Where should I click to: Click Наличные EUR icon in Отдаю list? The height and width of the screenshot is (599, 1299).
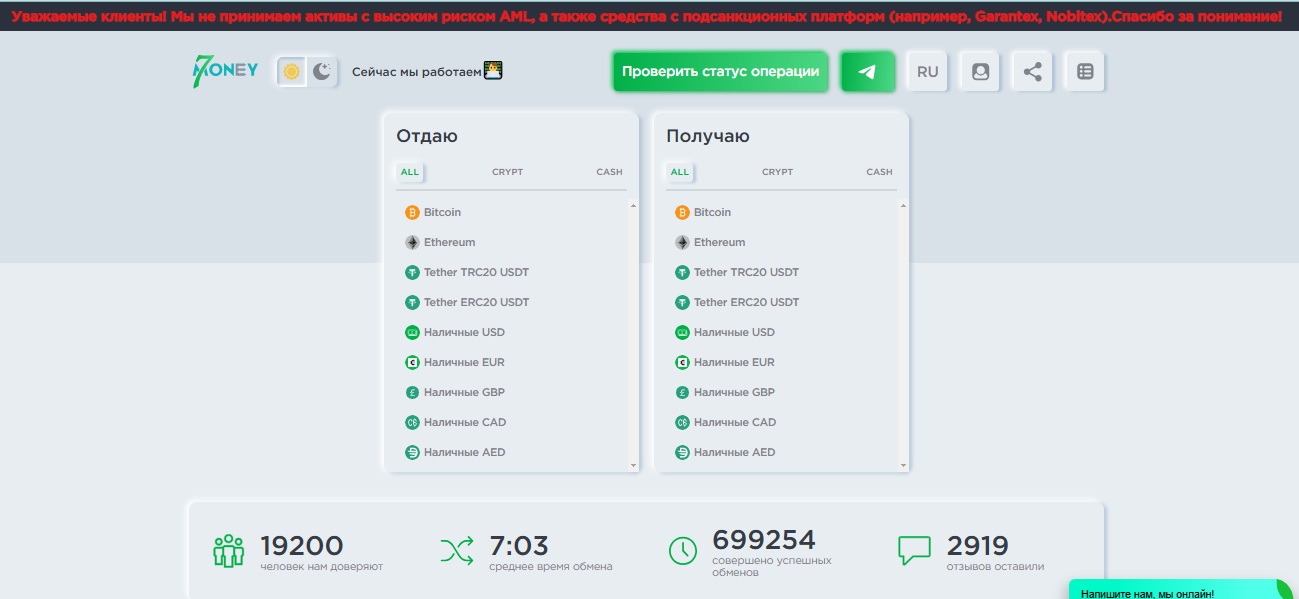[x=412, y=362]
